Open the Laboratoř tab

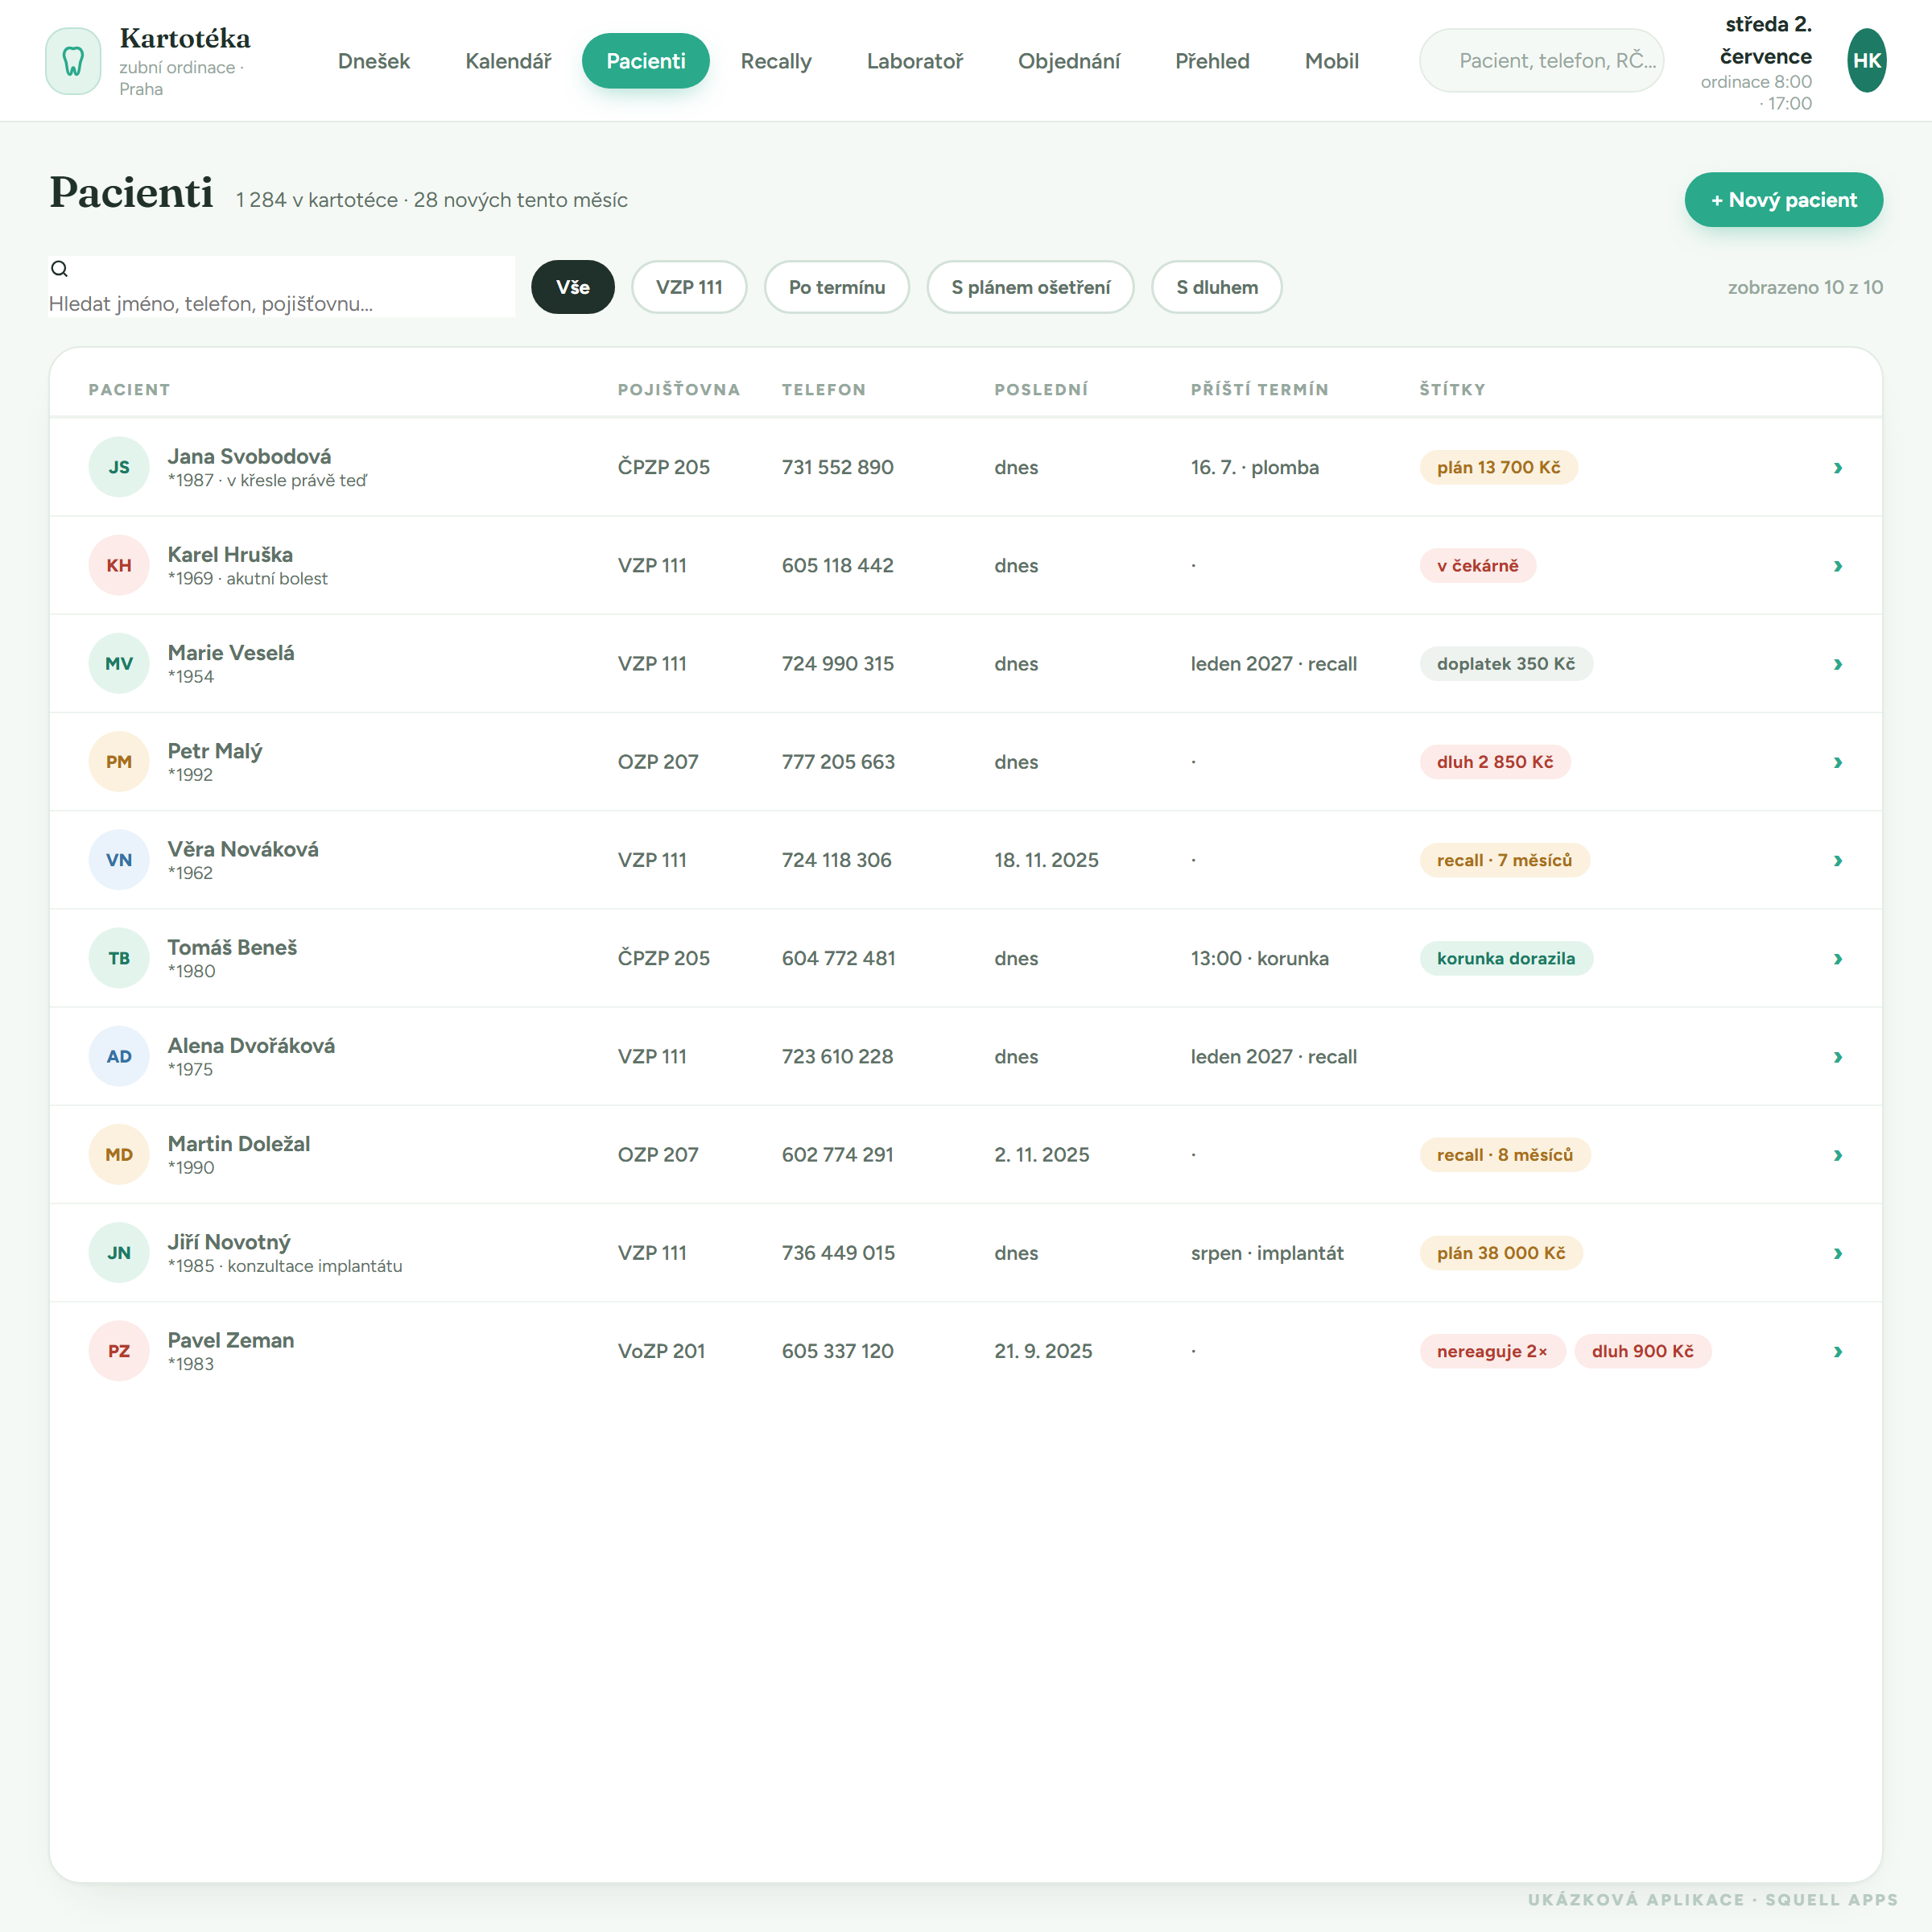pyautogui.click(x=914, y=61)
